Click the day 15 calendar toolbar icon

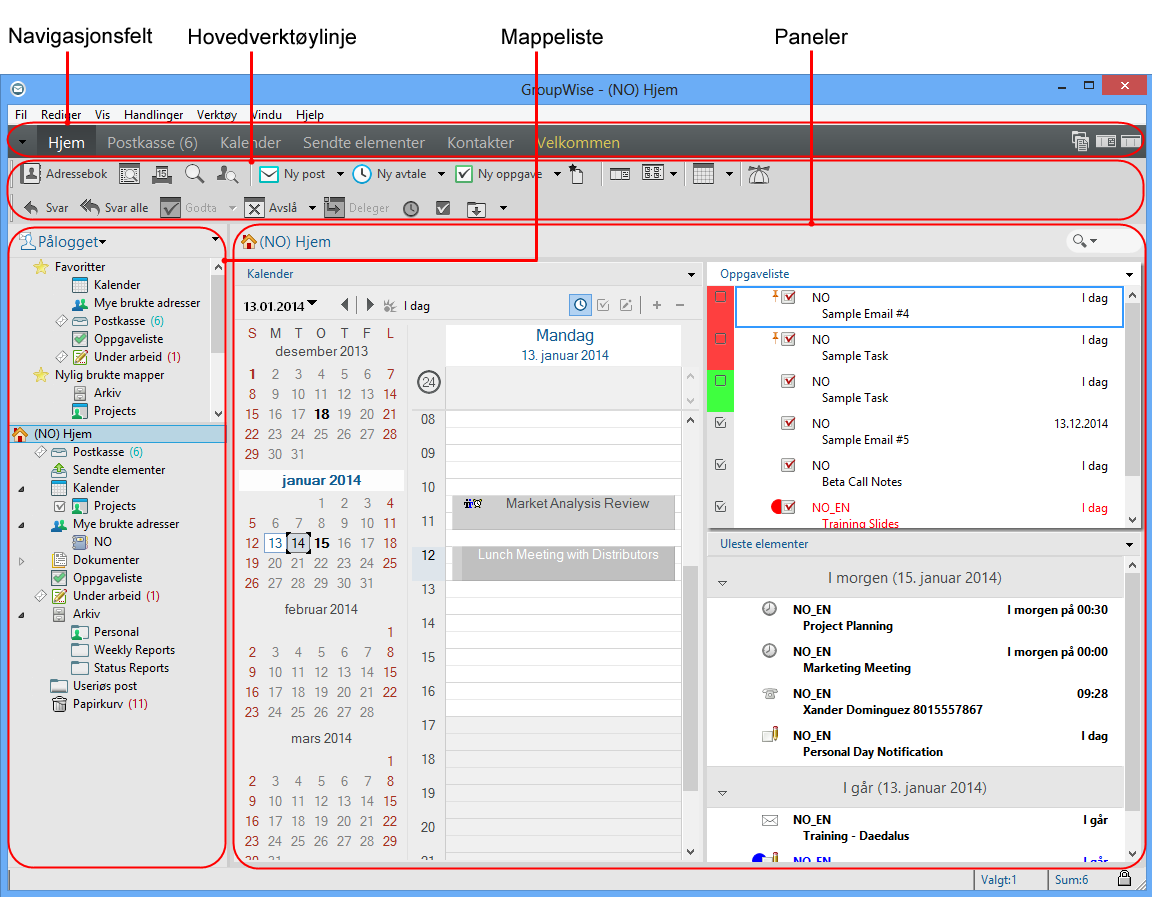[x=162, y=174]
